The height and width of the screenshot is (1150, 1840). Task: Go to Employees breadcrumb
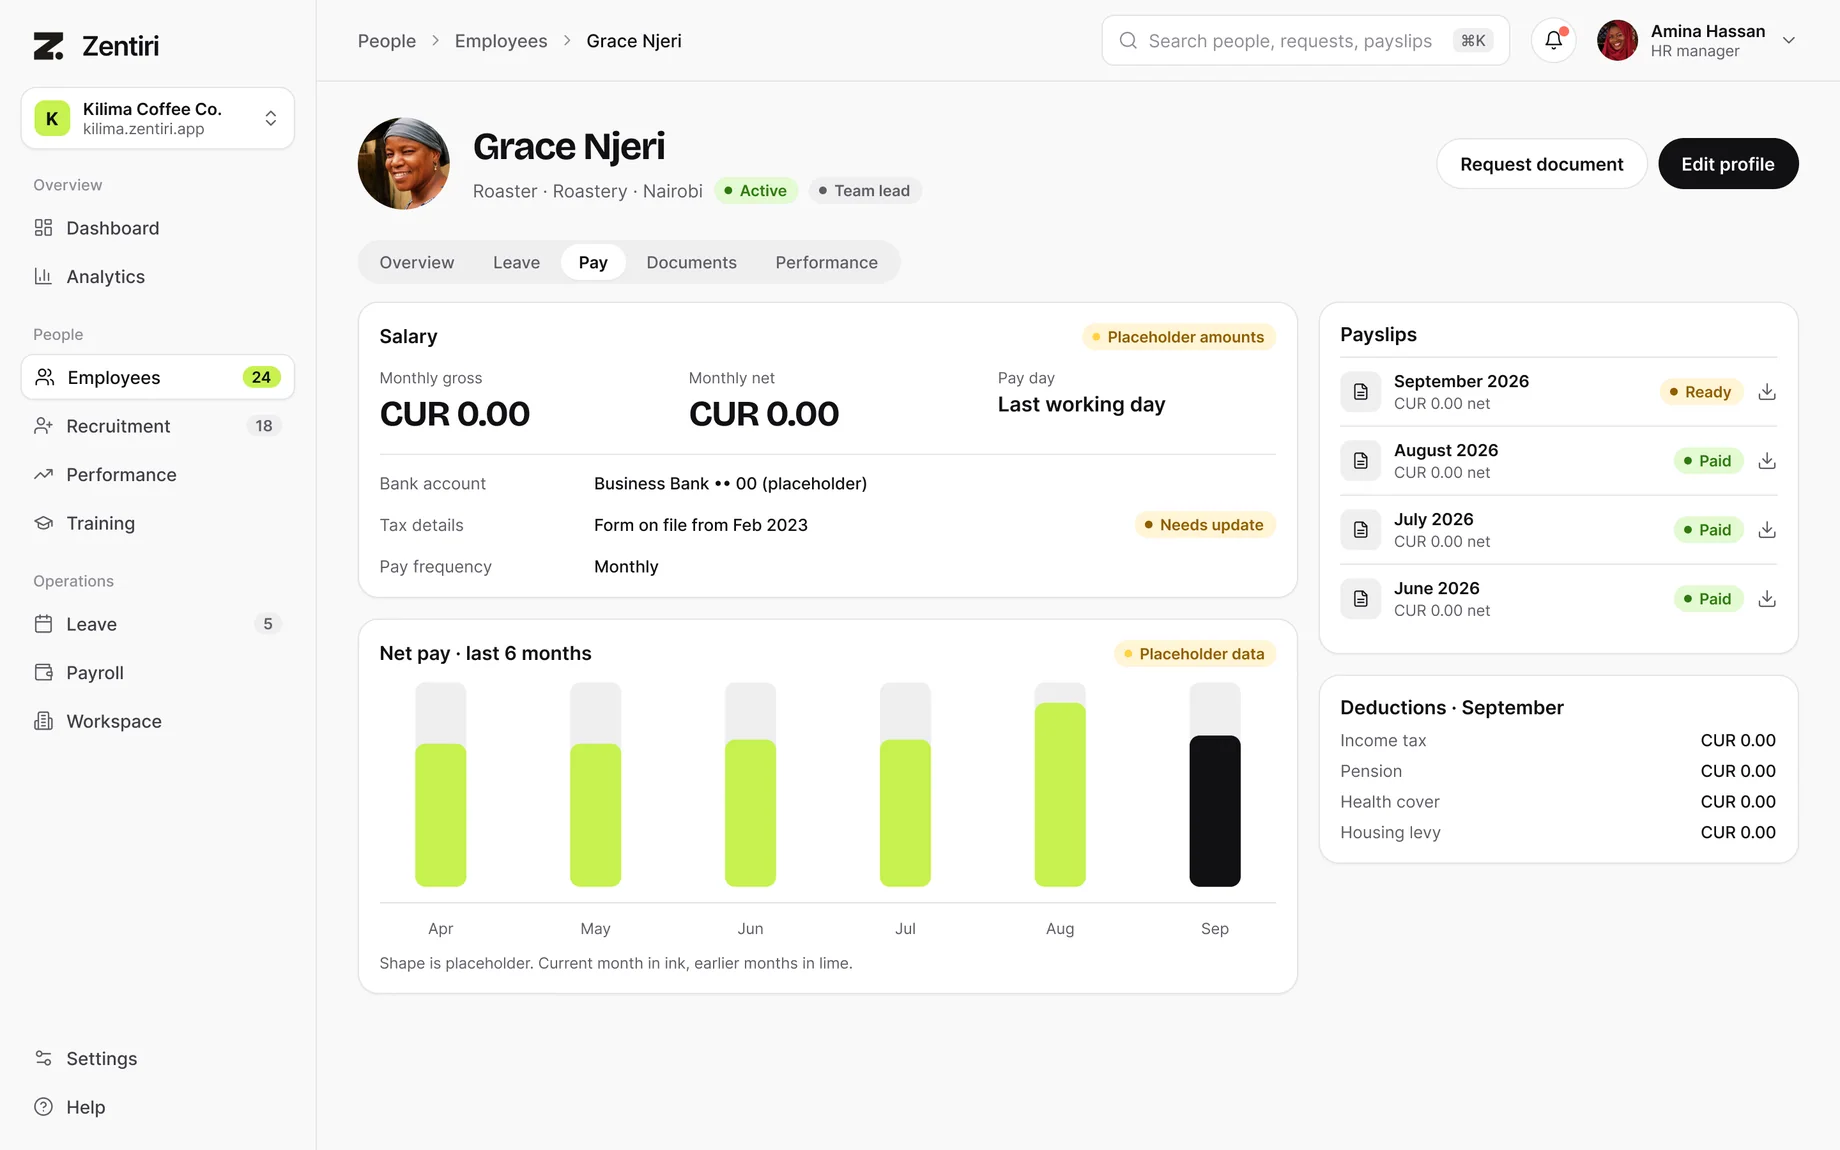pos(501,41)
